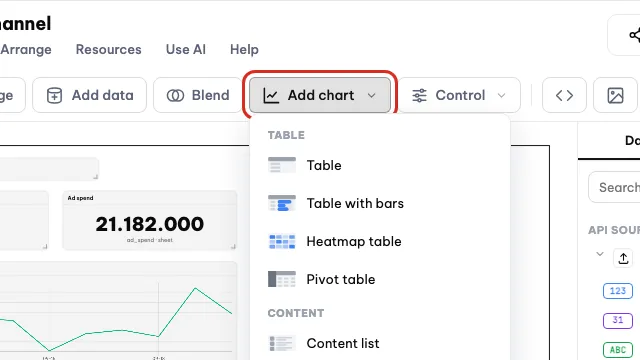Image resolution: width=640 pixels, height=360 pixels.
Task: Click the Pivot table icon
Action: (282, 279)
